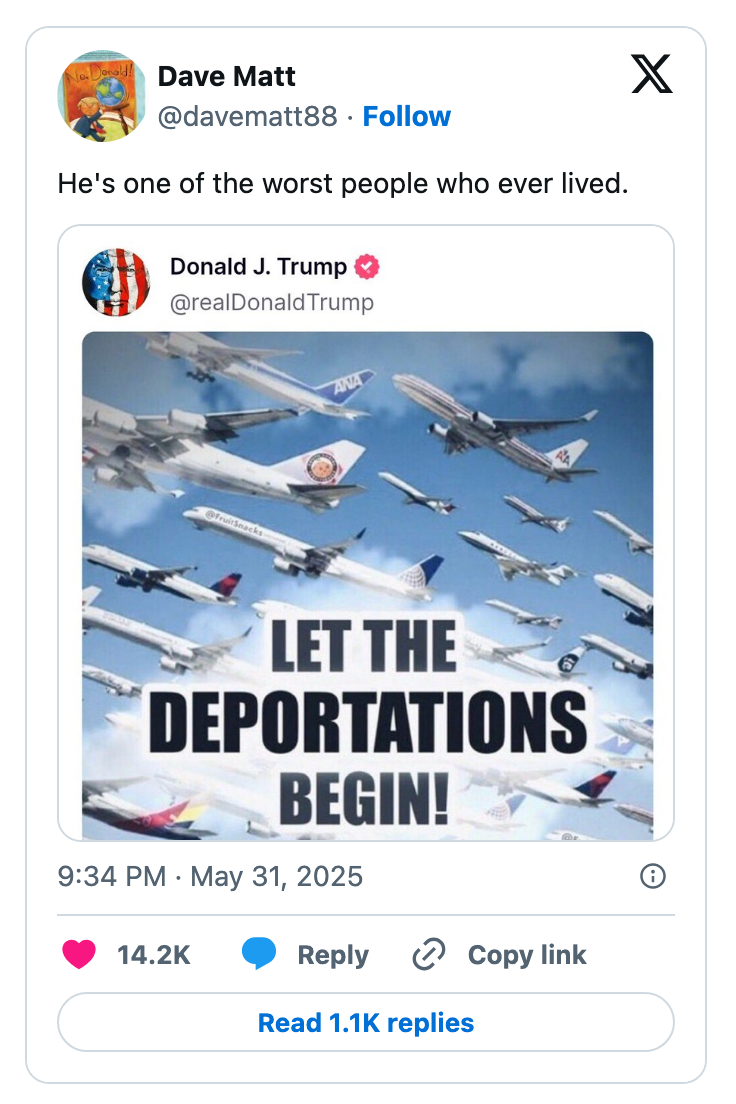Viewport: 736px width, 1104px height.
Task: Open the tweet timestamp link
Action: (x=210, y=876)
